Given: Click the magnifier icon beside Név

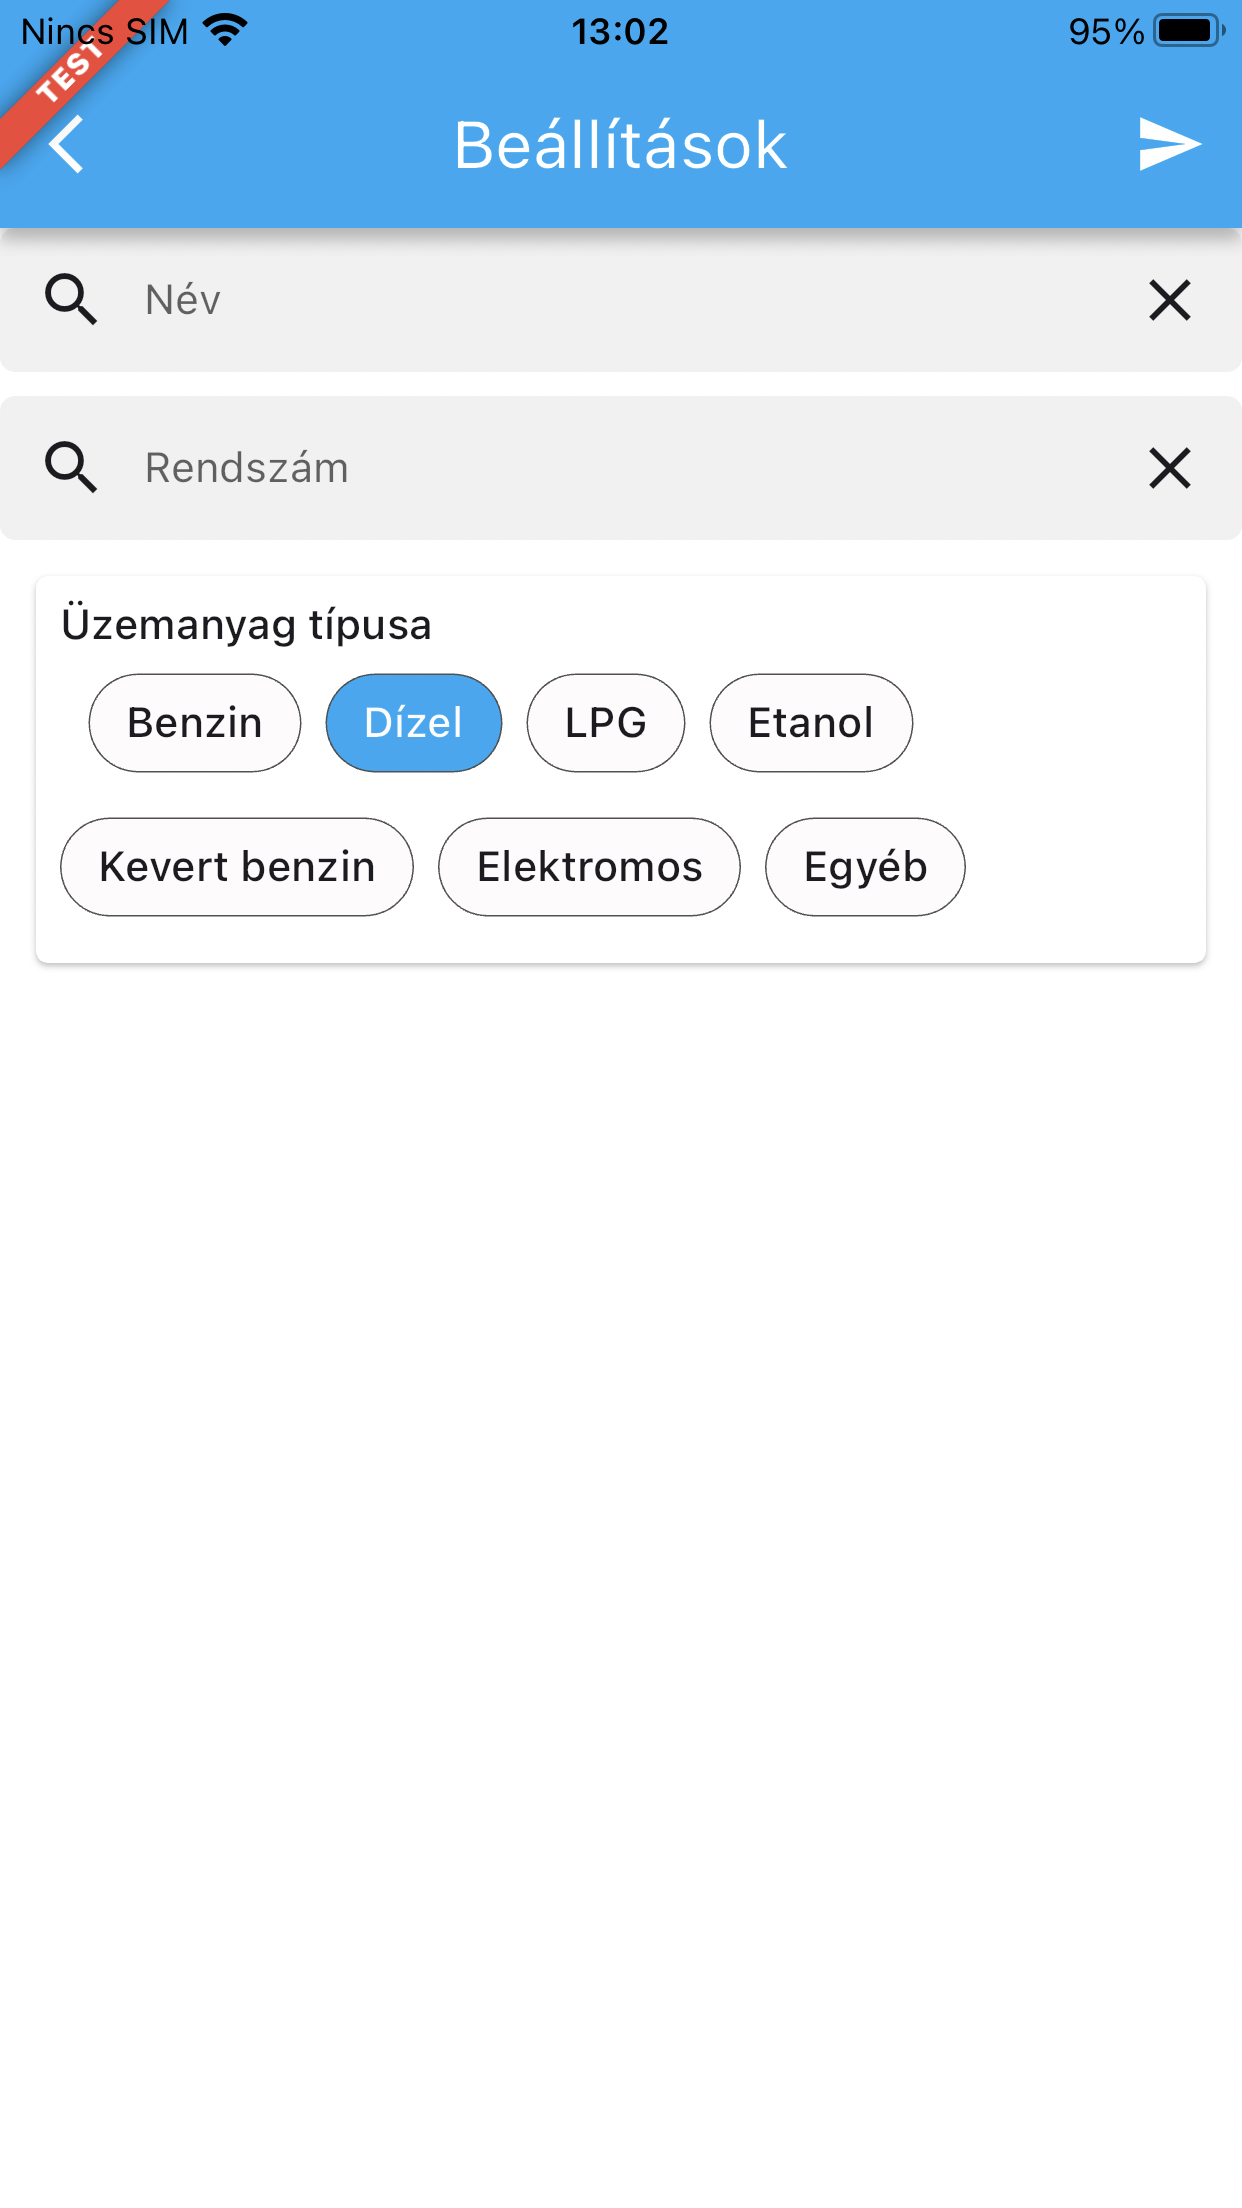Looking at the screenshot, I should 71,300.
